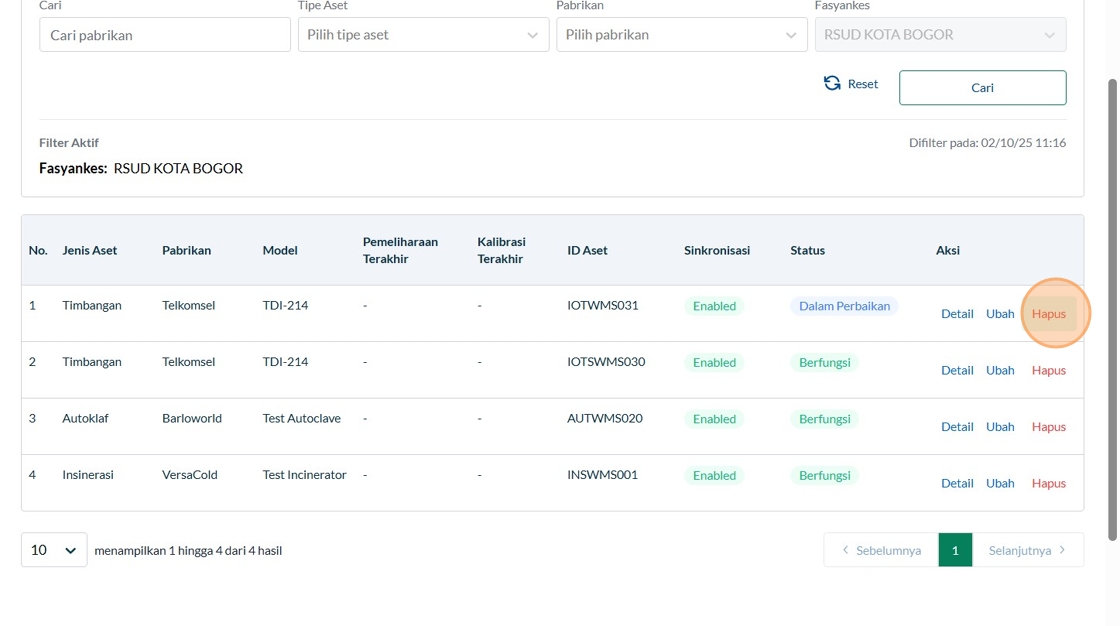Open the rows-per-page 10 selector
The width and height of the screenshot is (1120, 626).
[x=54, y=550]
